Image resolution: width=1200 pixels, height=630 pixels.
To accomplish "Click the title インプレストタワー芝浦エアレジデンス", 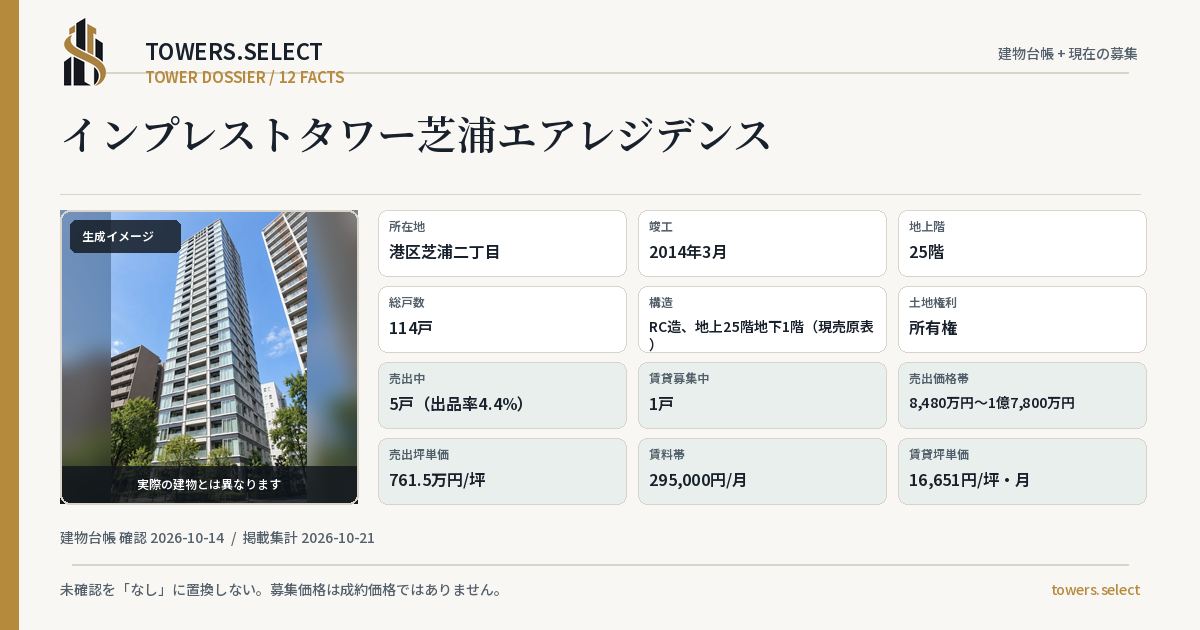I will 417,135.
